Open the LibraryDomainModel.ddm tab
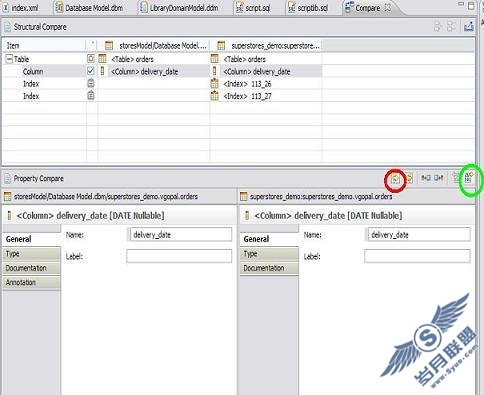 pyautogui.click(x=180, y=8)
